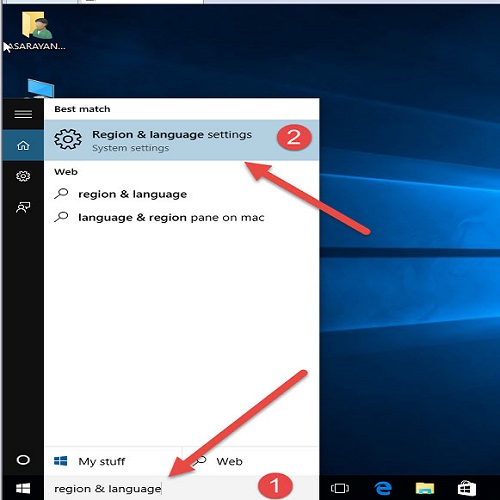Click the Windows Start button

[23, 488]
